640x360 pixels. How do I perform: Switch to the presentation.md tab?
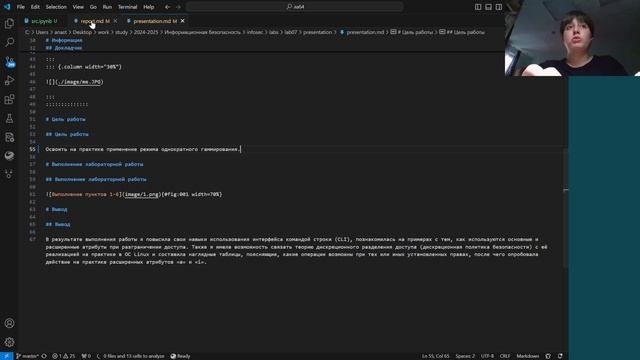[x=155, y=21]
